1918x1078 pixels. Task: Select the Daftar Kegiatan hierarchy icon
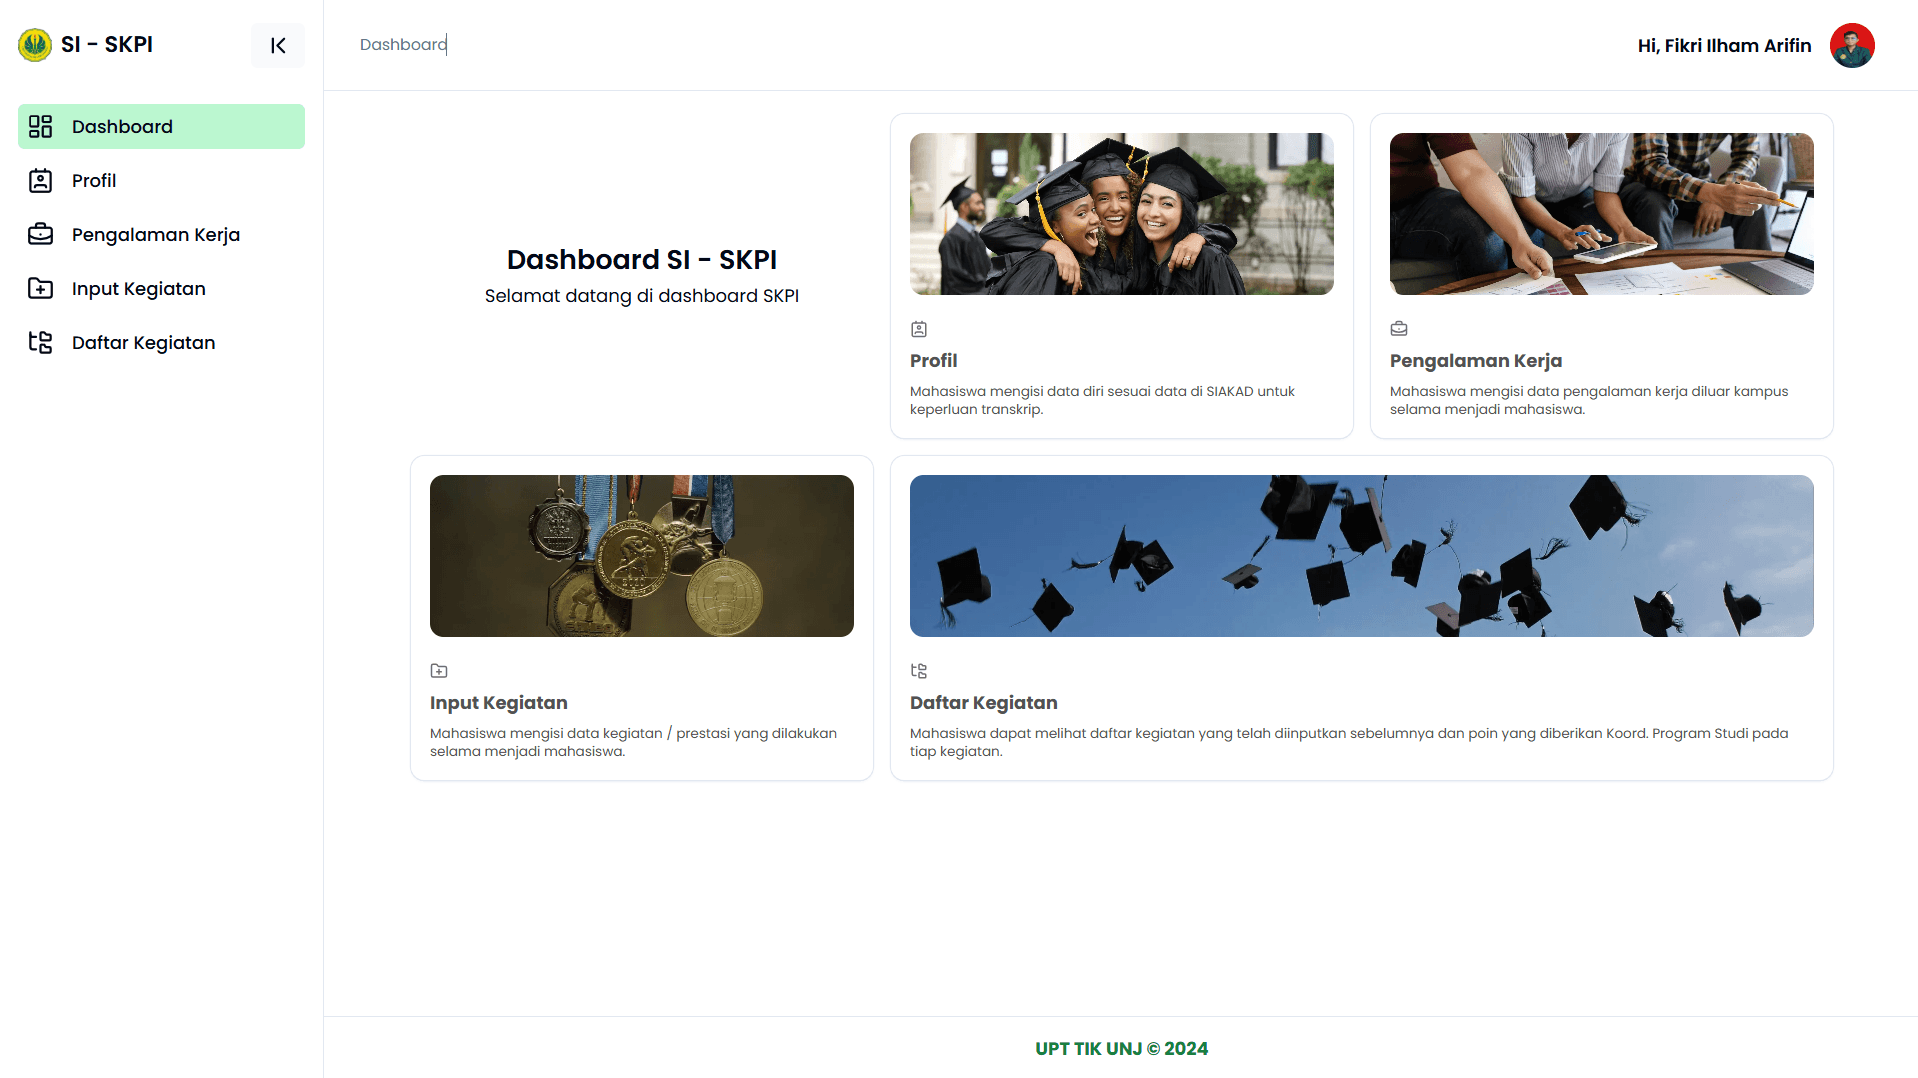coord(40,342)
